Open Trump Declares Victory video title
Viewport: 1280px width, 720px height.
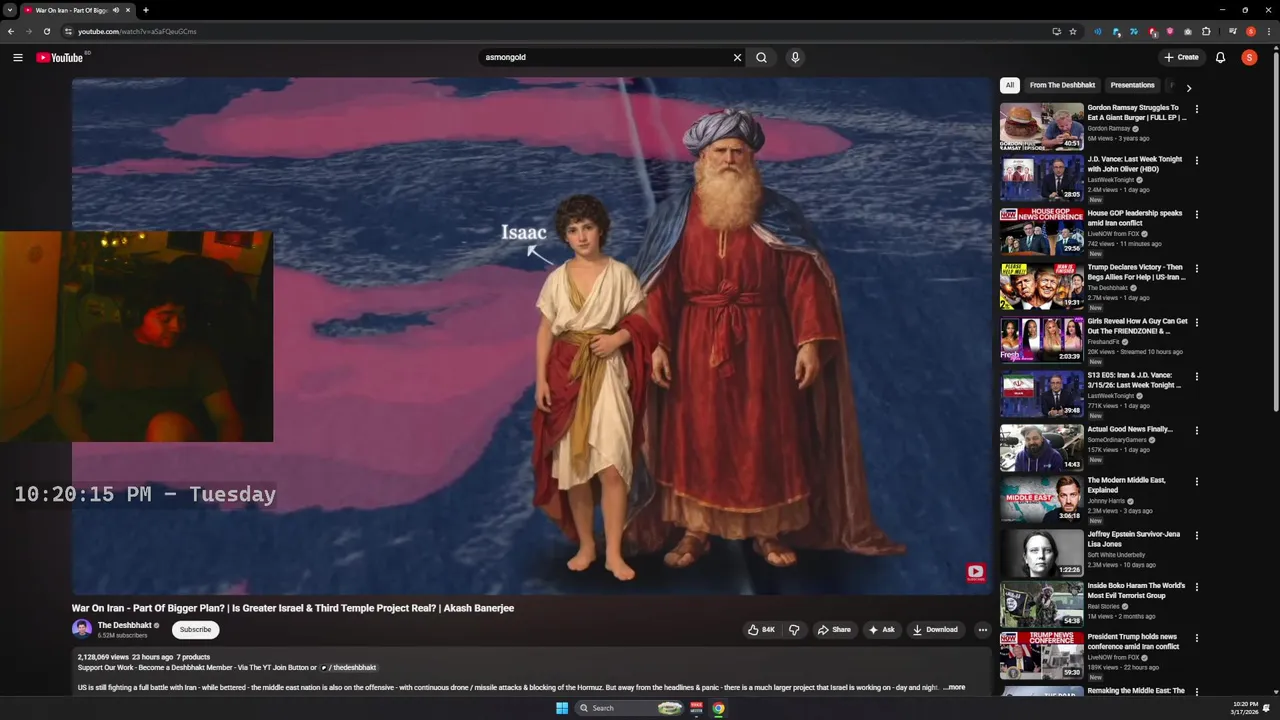1136,272
